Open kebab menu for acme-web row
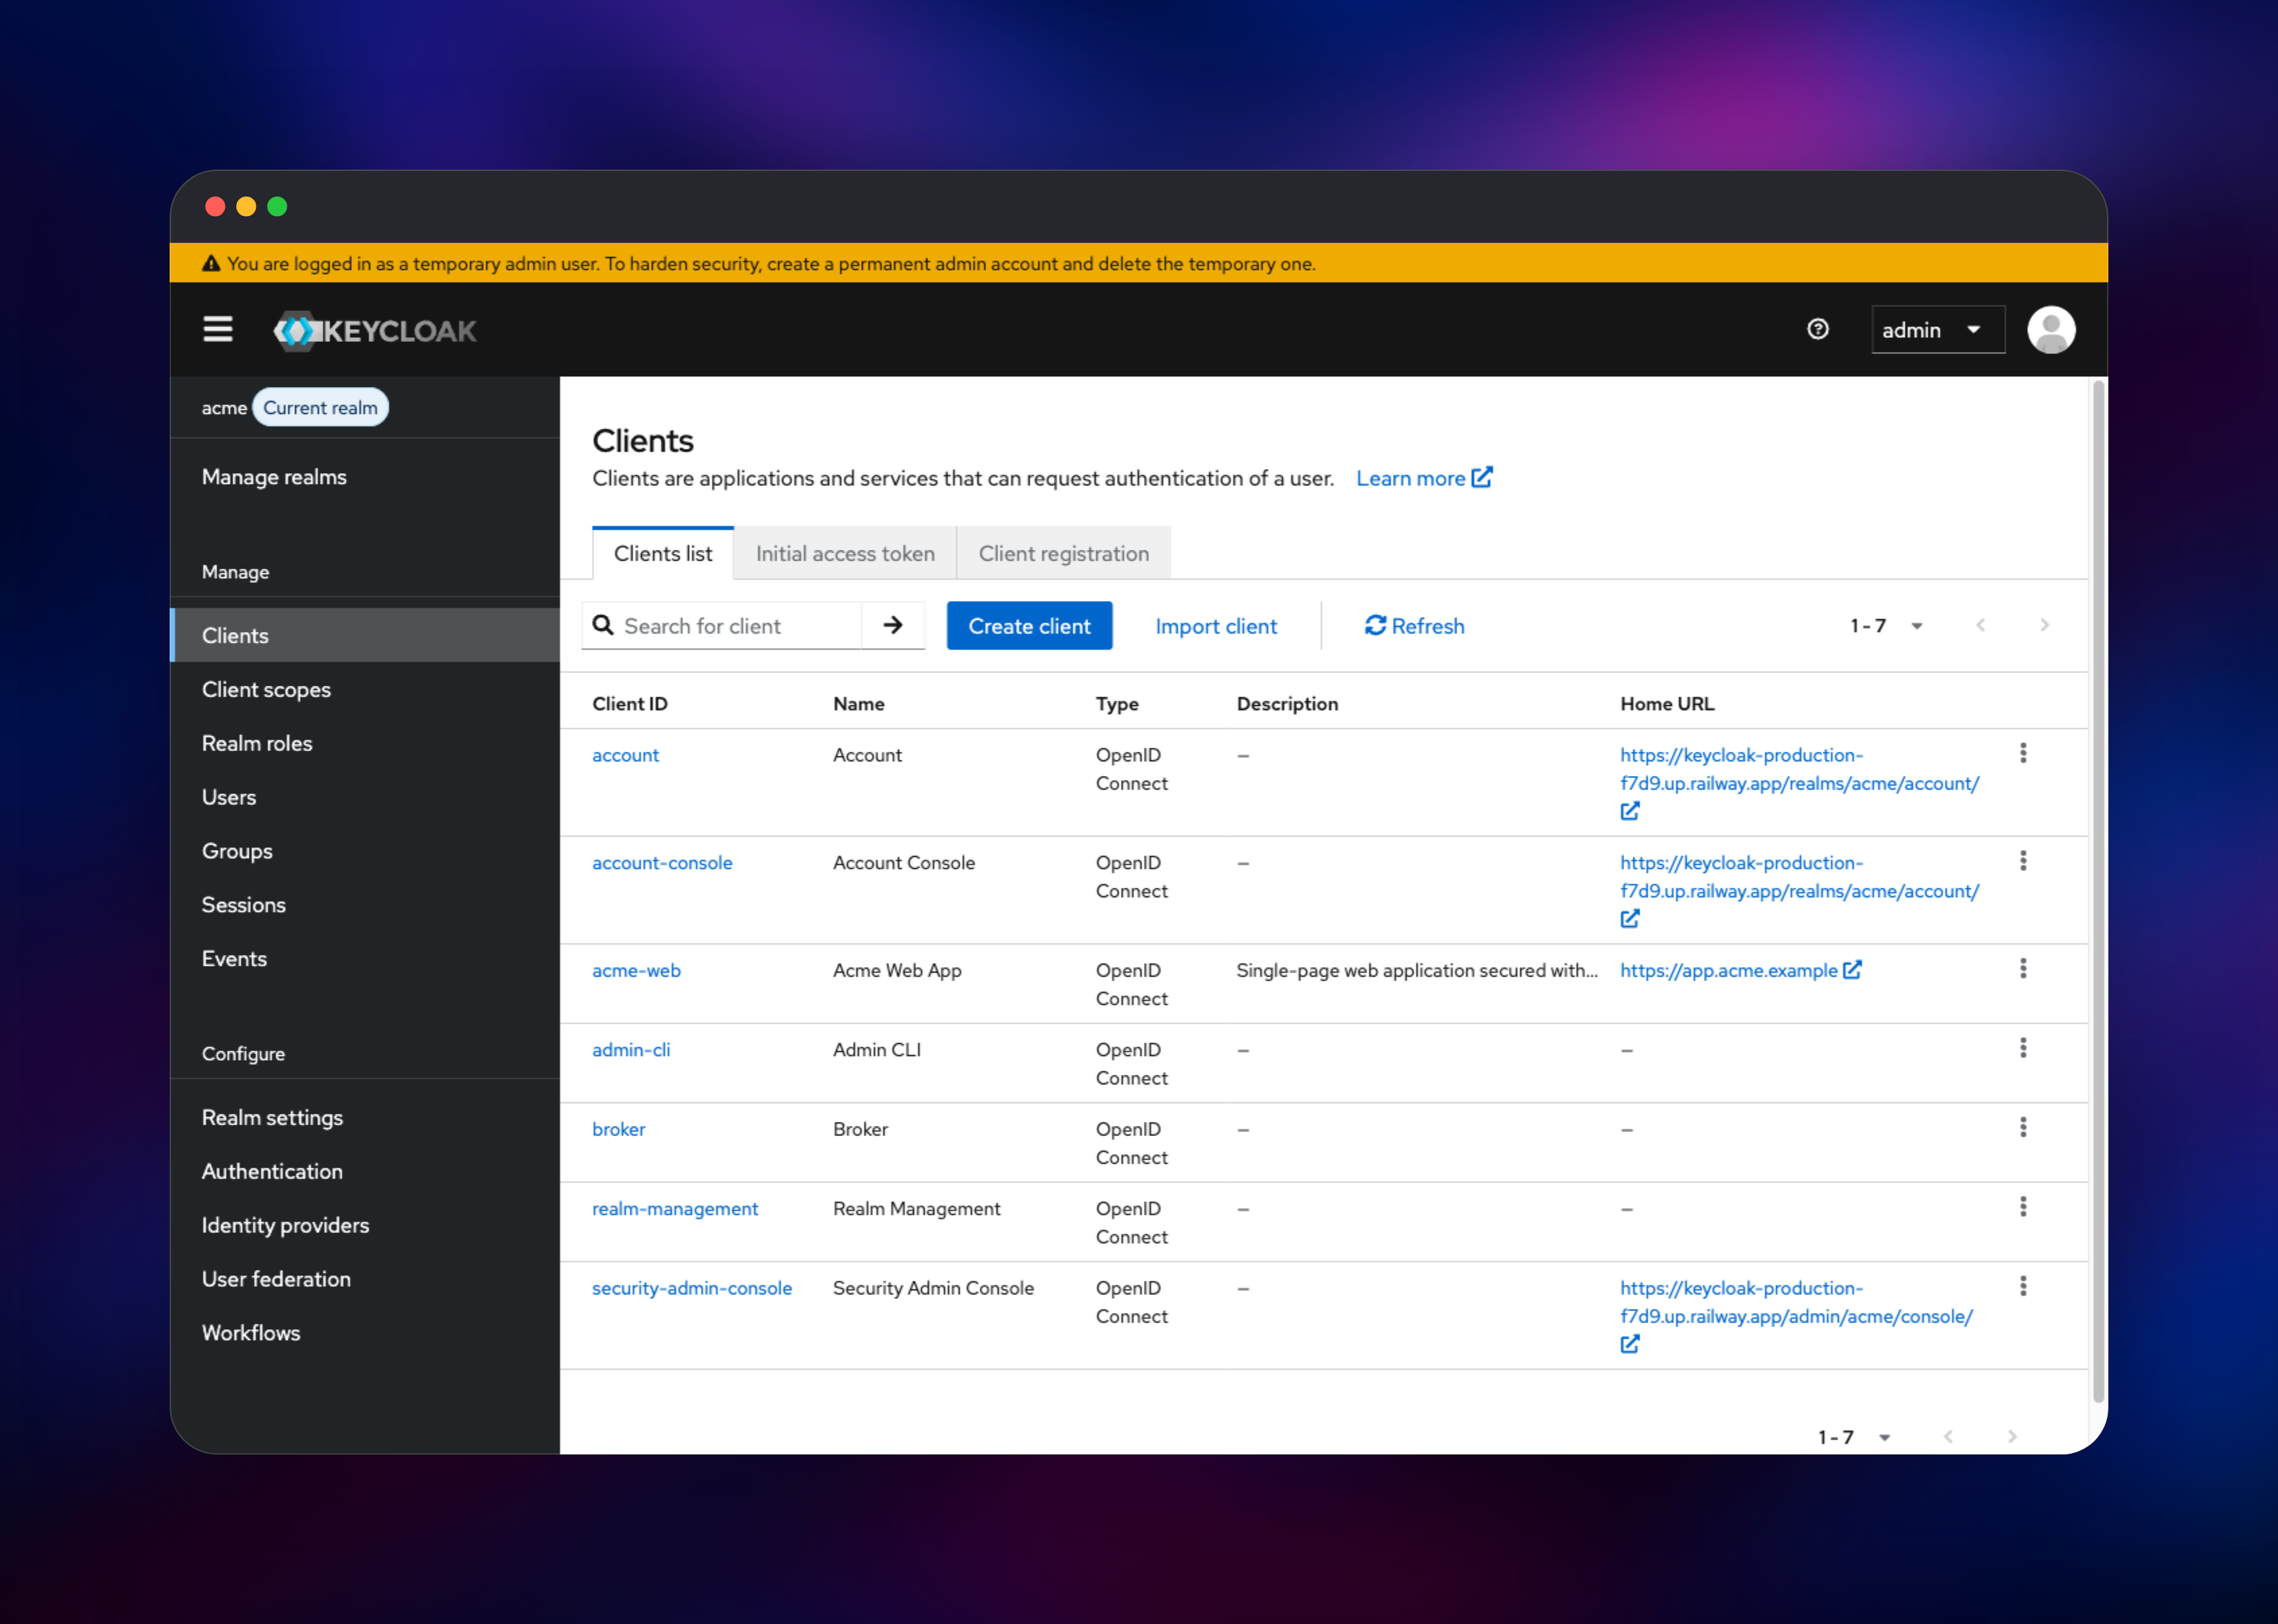The height and width of the screenshot is (1624, 2278). click(x=2022, y=968)
